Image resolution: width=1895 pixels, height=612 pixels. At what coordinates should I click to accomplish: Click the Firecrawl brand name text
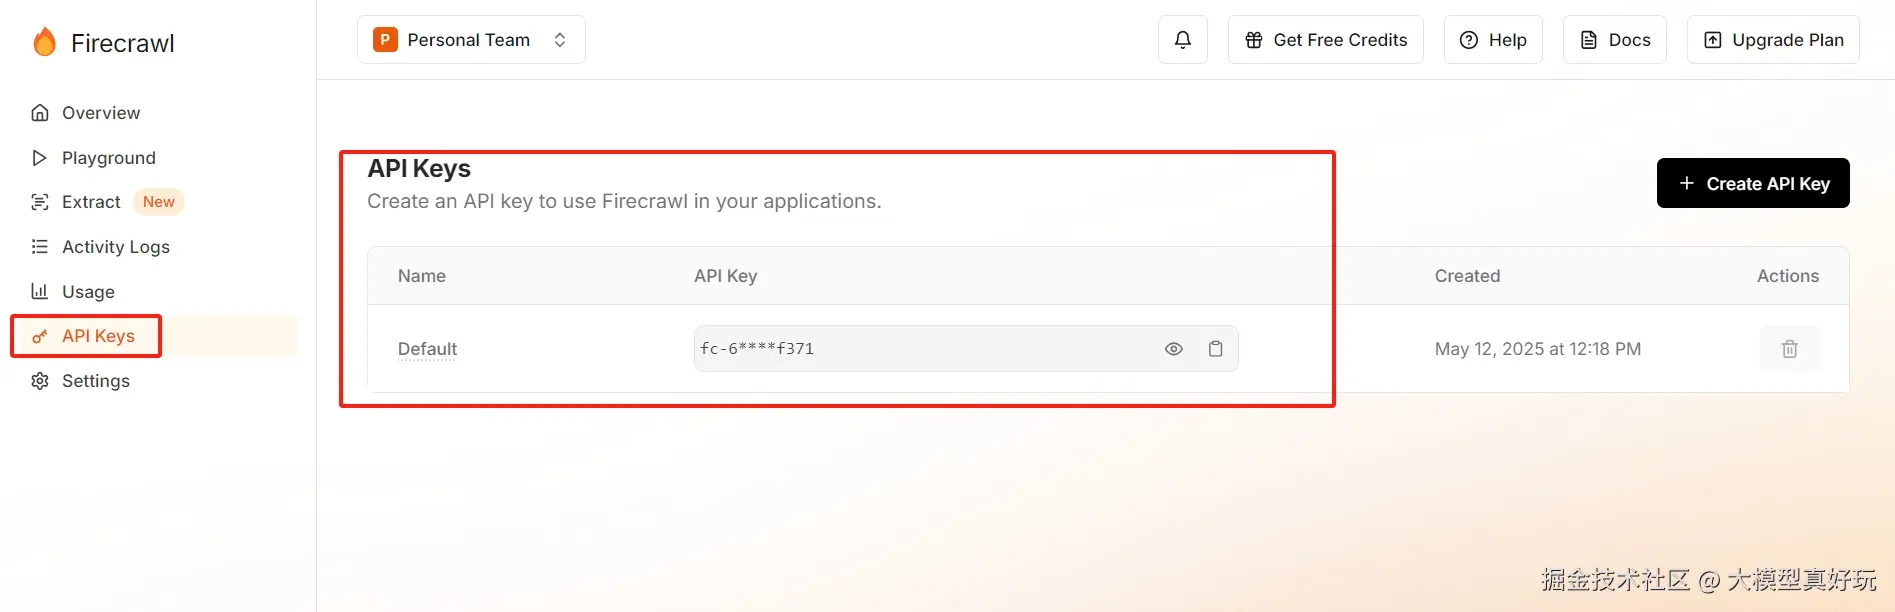pos(123,43)
